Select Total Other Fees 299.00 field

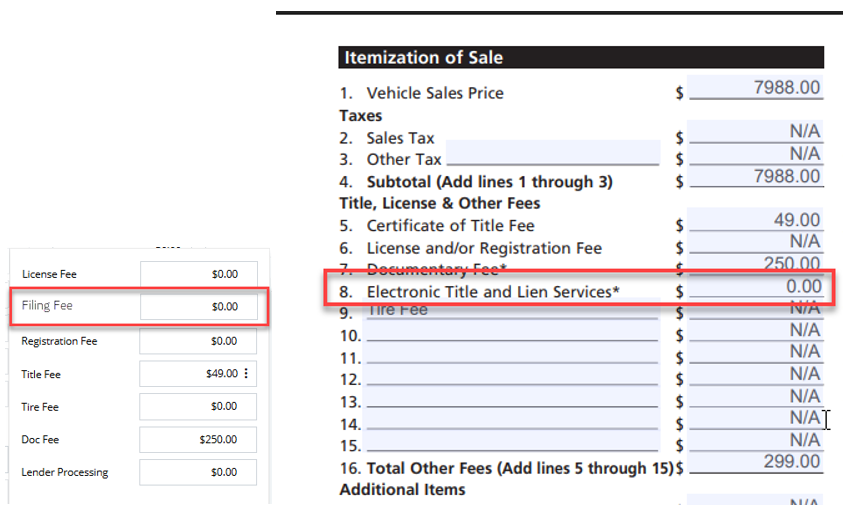click(x=755, y=462)
